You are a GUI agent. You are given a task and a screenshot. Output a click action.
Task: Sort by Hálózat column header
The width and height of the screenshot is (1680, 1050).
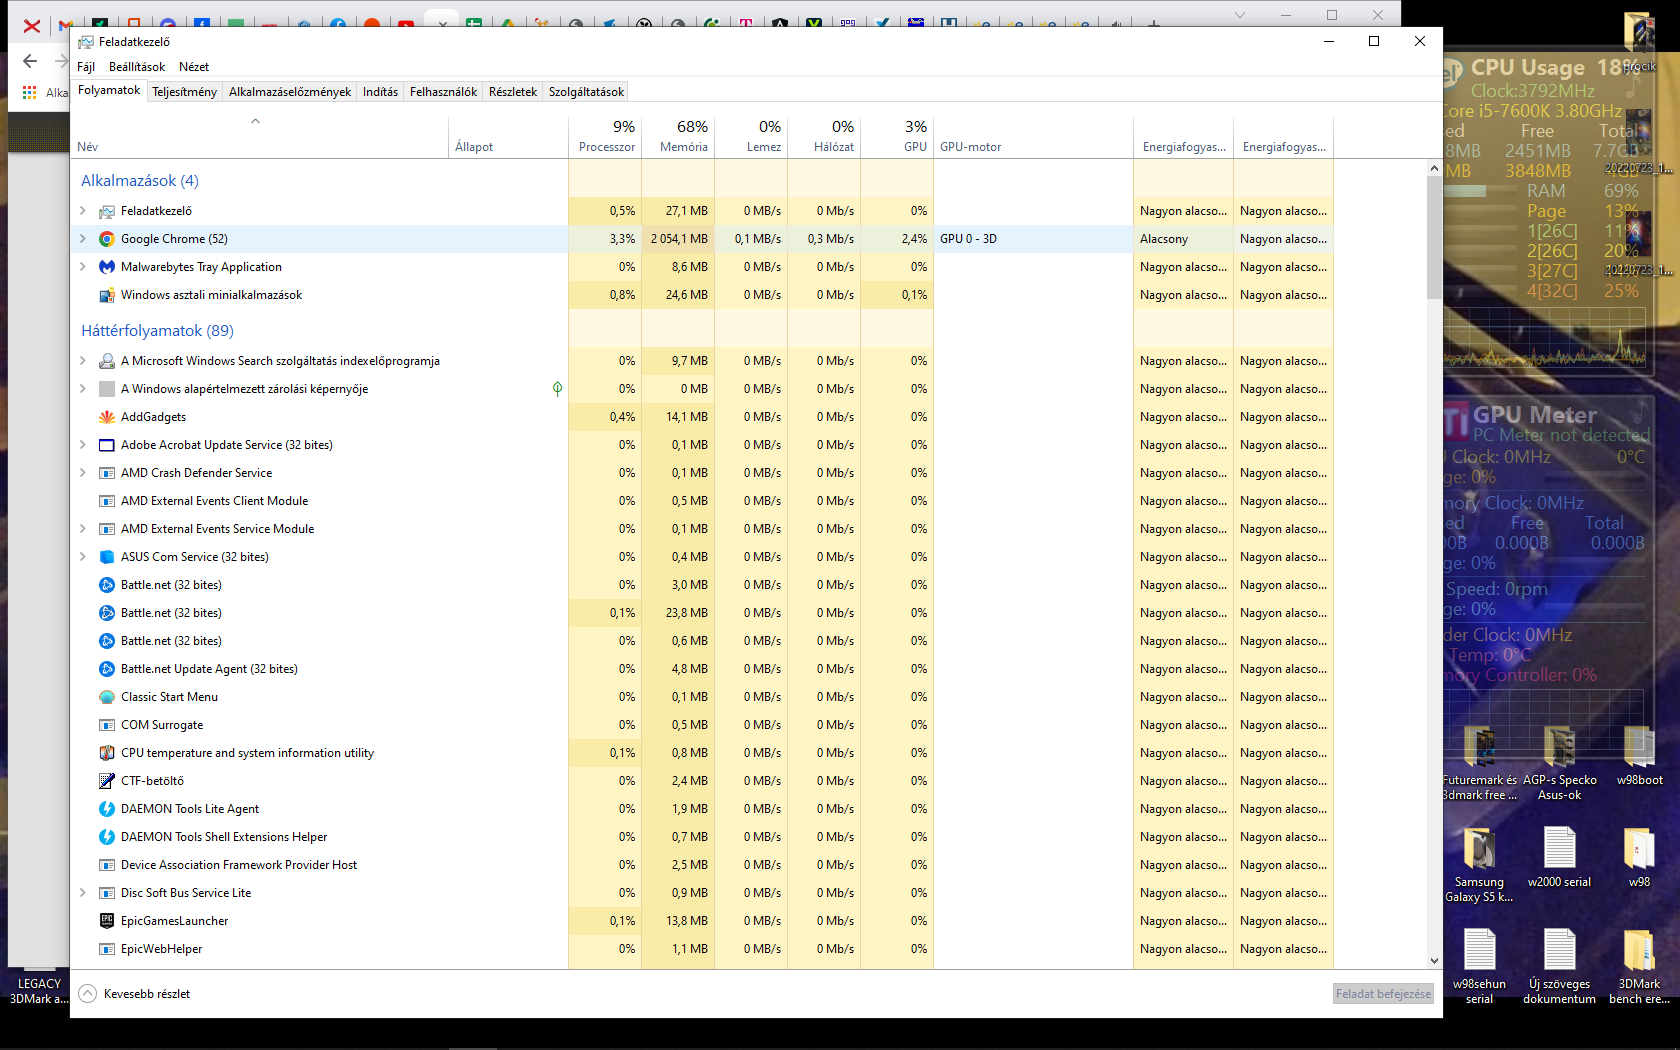824,137
